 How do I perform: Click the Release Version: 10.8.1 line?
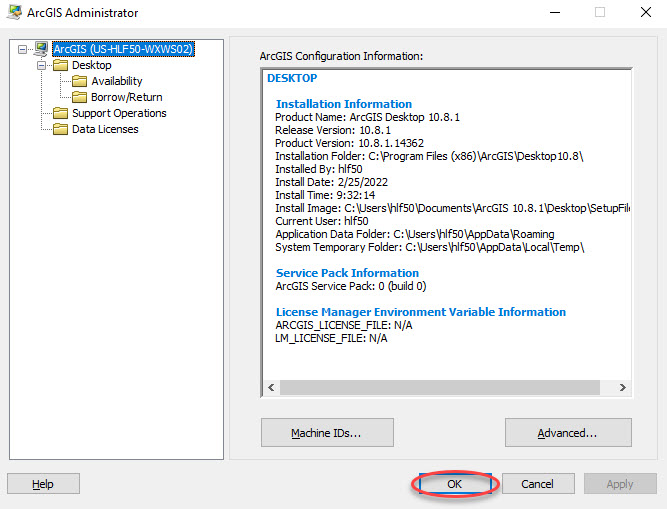click(333, 130)
